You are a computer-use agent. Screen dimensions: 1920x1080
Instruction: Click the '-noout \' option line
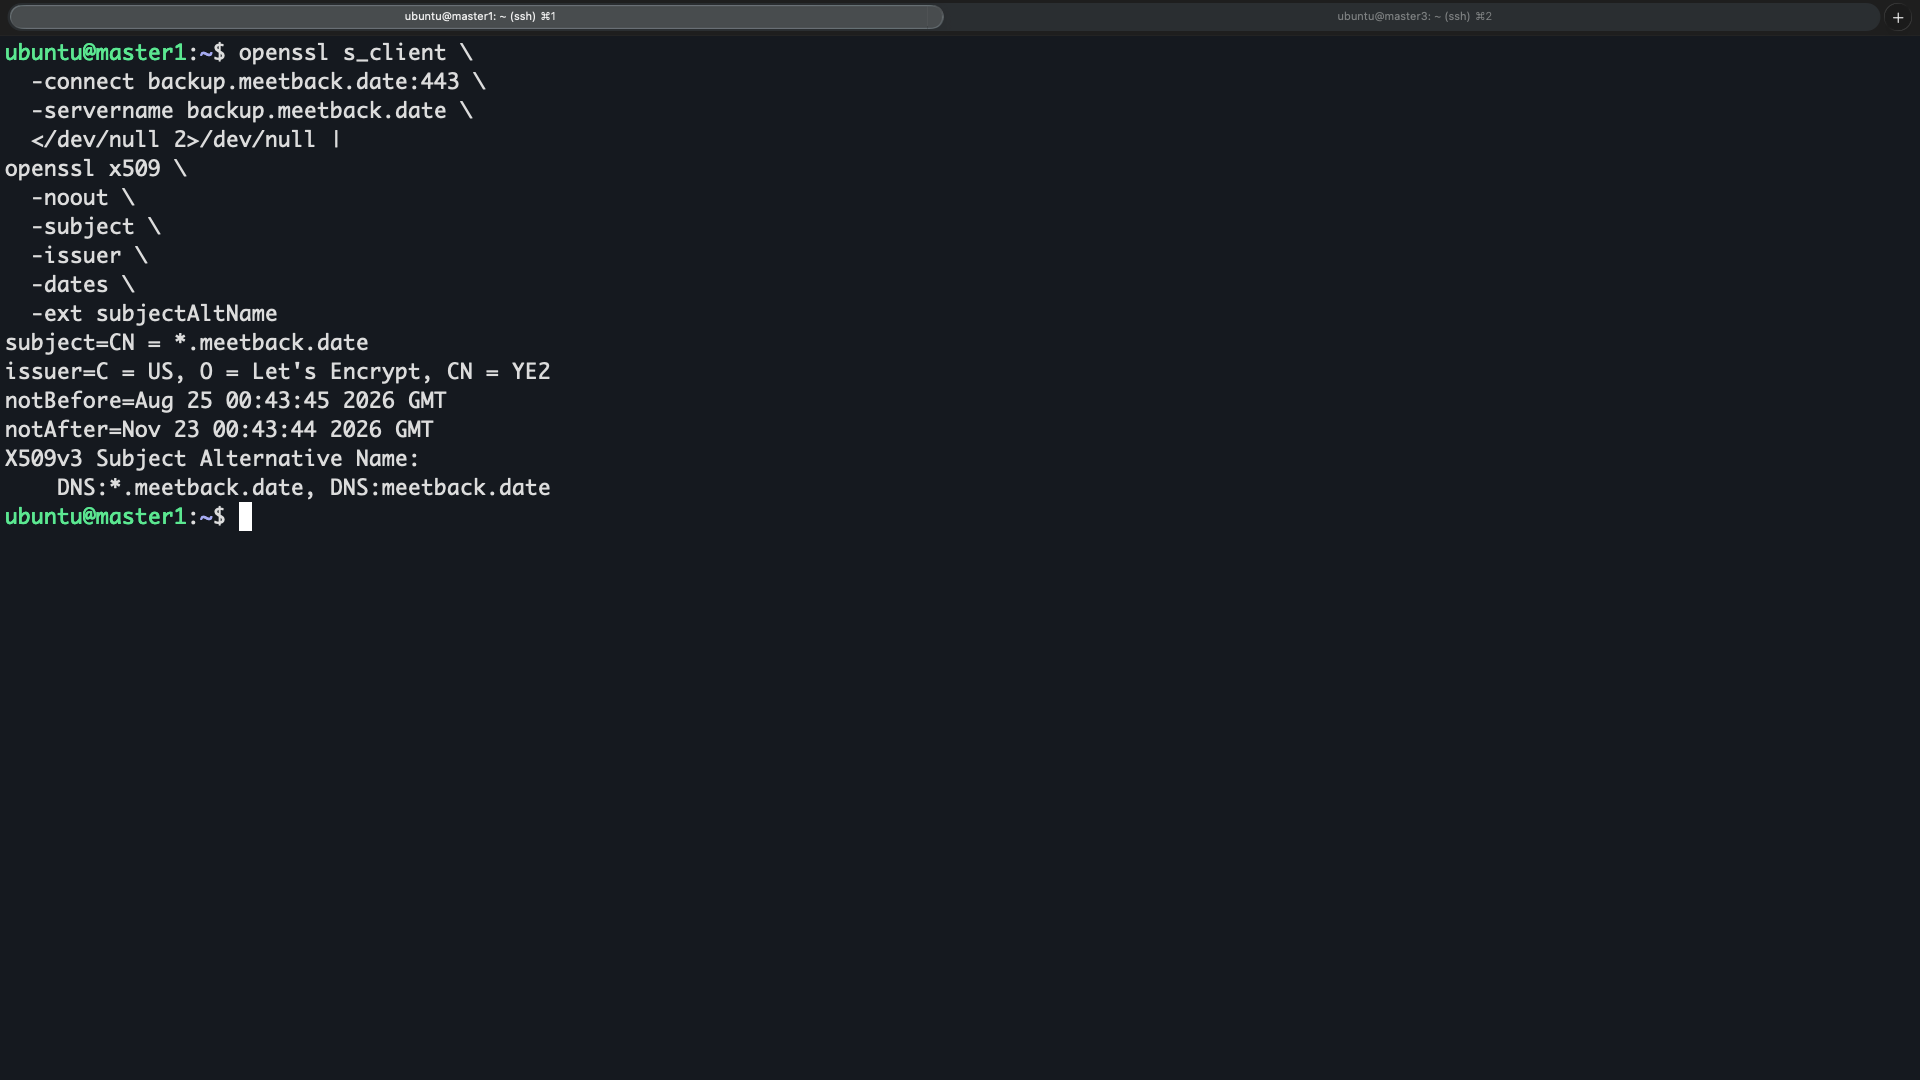82,198
